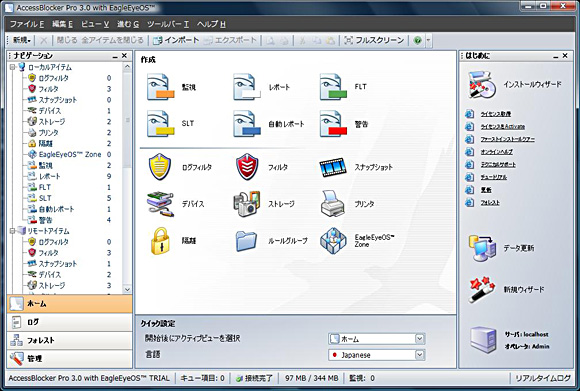This screenshot has width=580, height=391.
Task: Open the ビュー menu
Action: pyautogui.click(x=95, y=24)
